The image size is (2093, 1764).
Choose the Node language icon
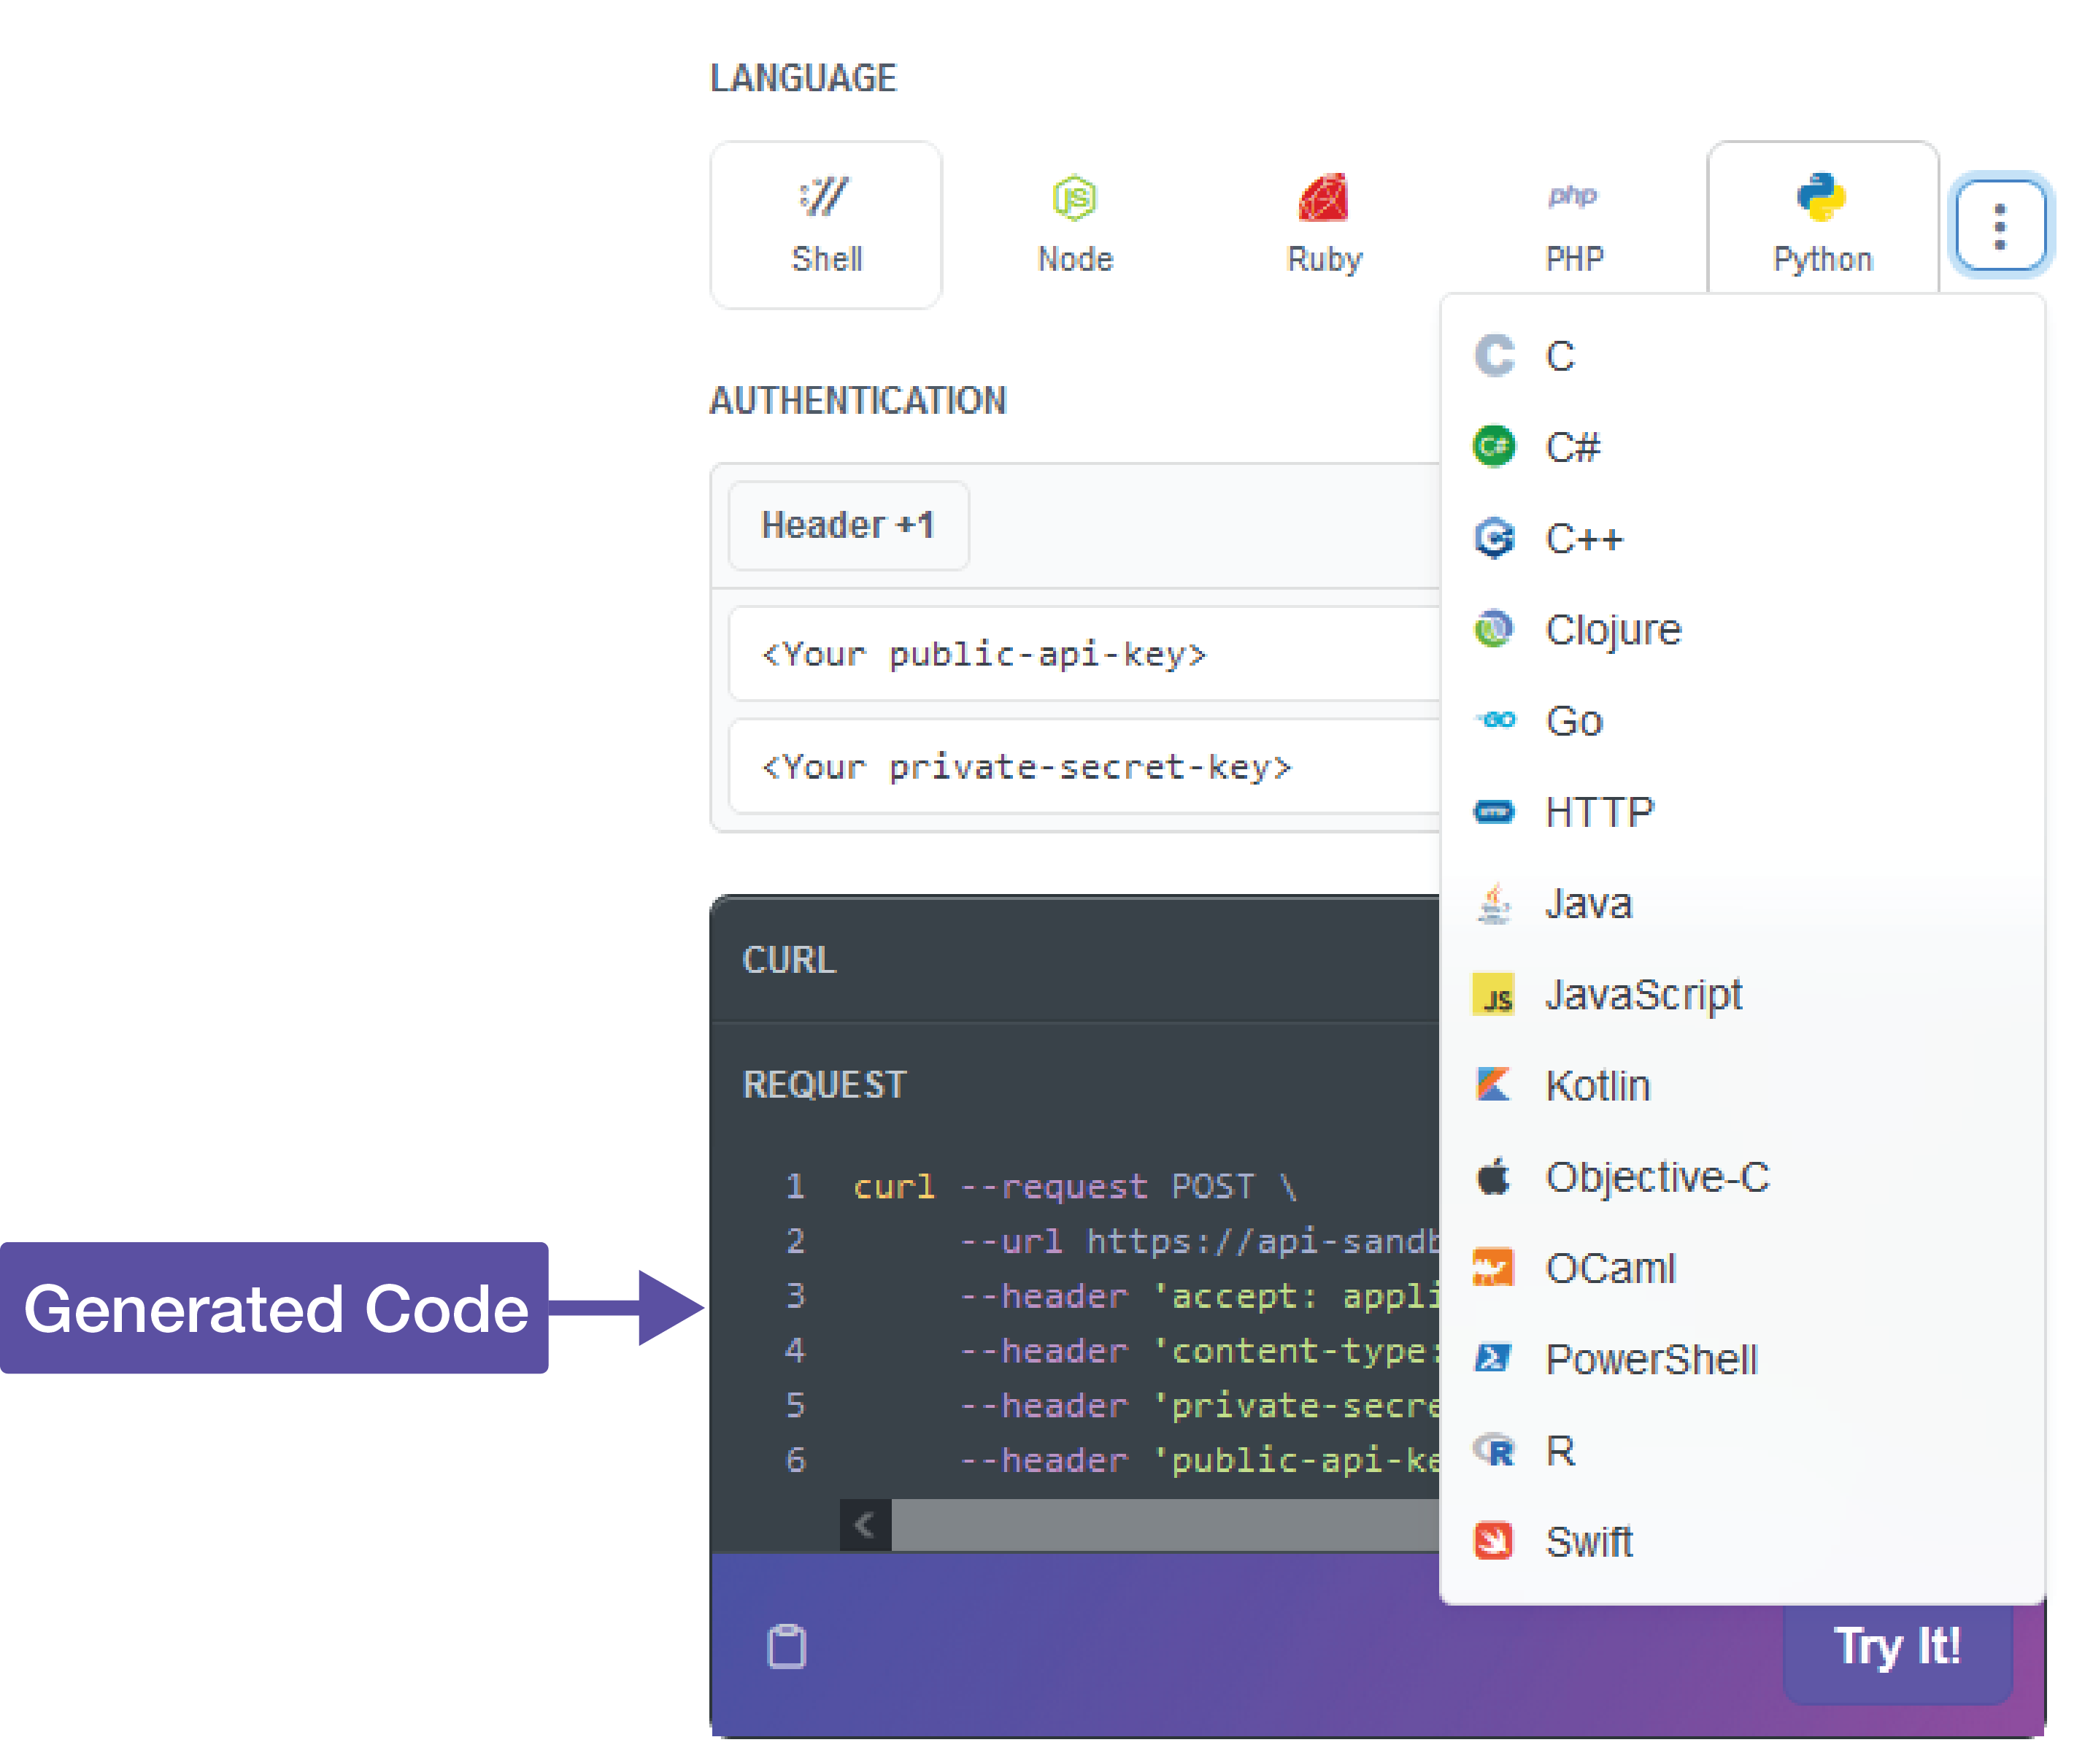1075,224
